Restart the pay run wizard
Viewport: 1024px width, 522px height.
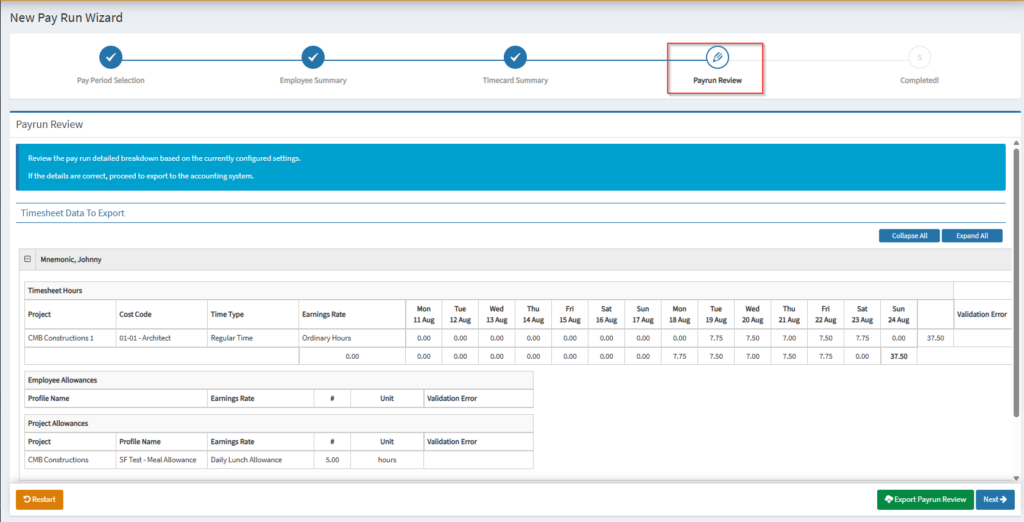click(40, 499)
